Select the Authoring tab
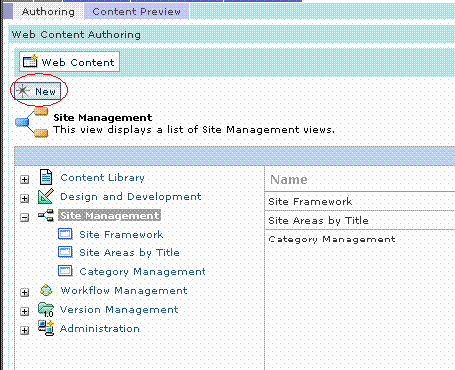Image resolution: width=455 pixels, height=370 pixels. click(48, 12)
